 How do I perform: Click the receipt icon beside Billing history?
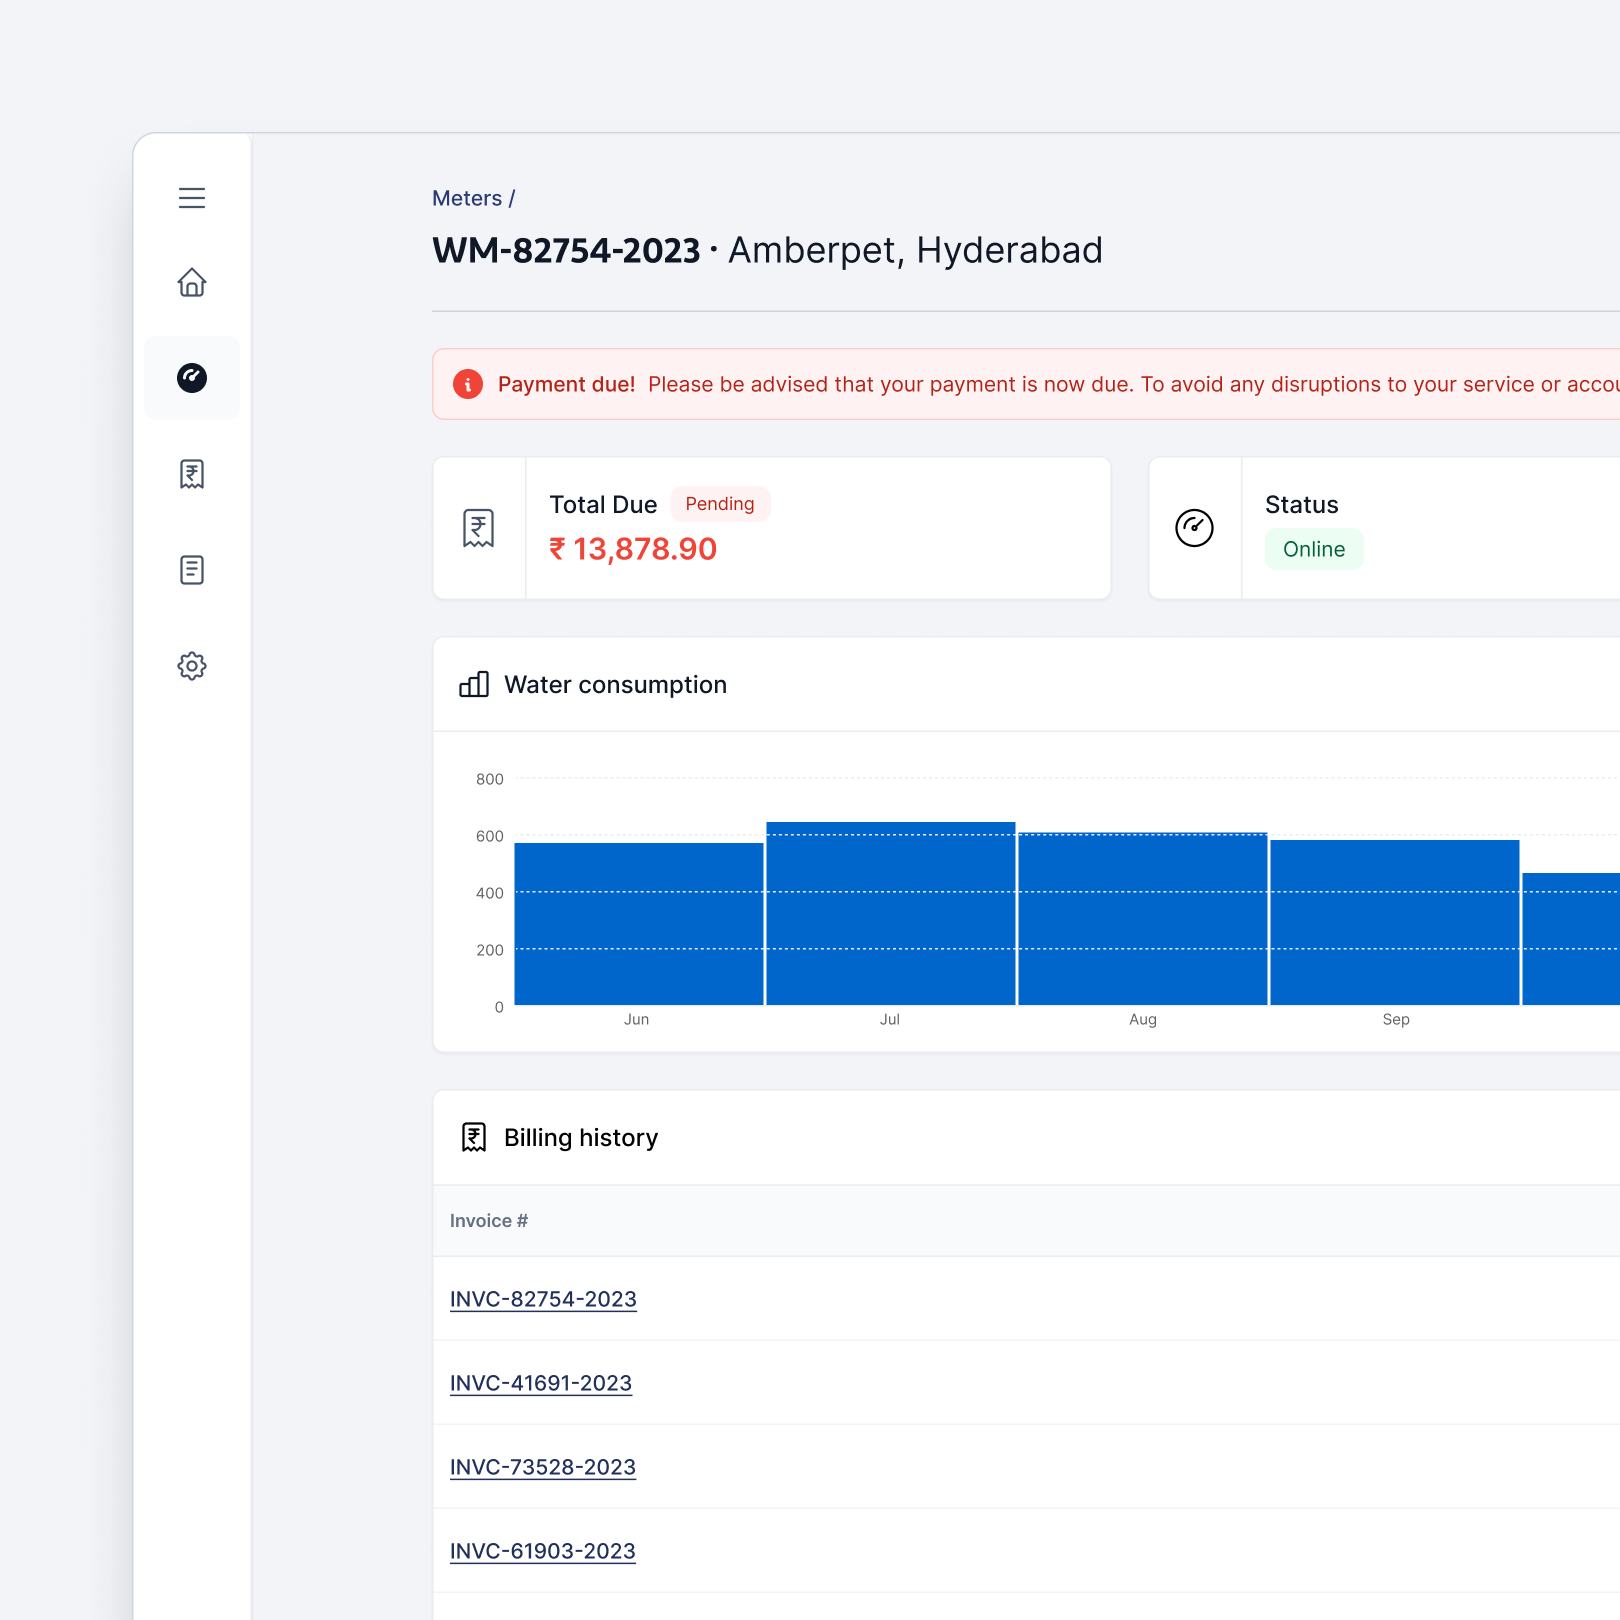[x=473, y=1137]
